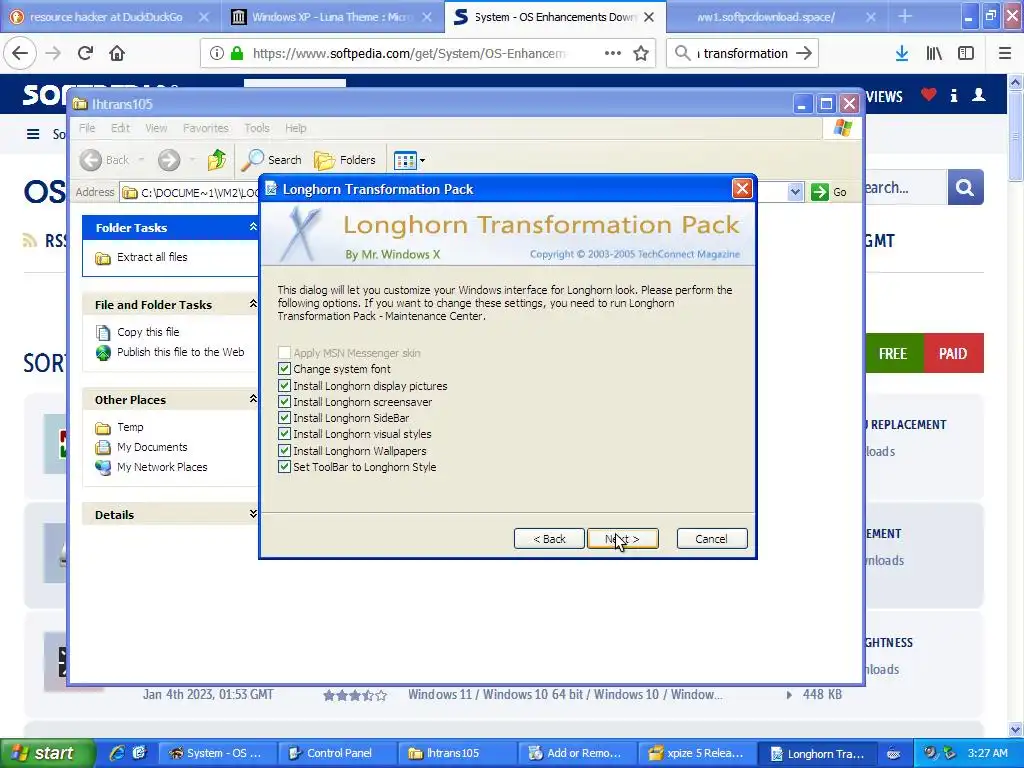Click the Softpedia blue search magnifier button
The image size is (1024, 768).
[x=965, y=187]
